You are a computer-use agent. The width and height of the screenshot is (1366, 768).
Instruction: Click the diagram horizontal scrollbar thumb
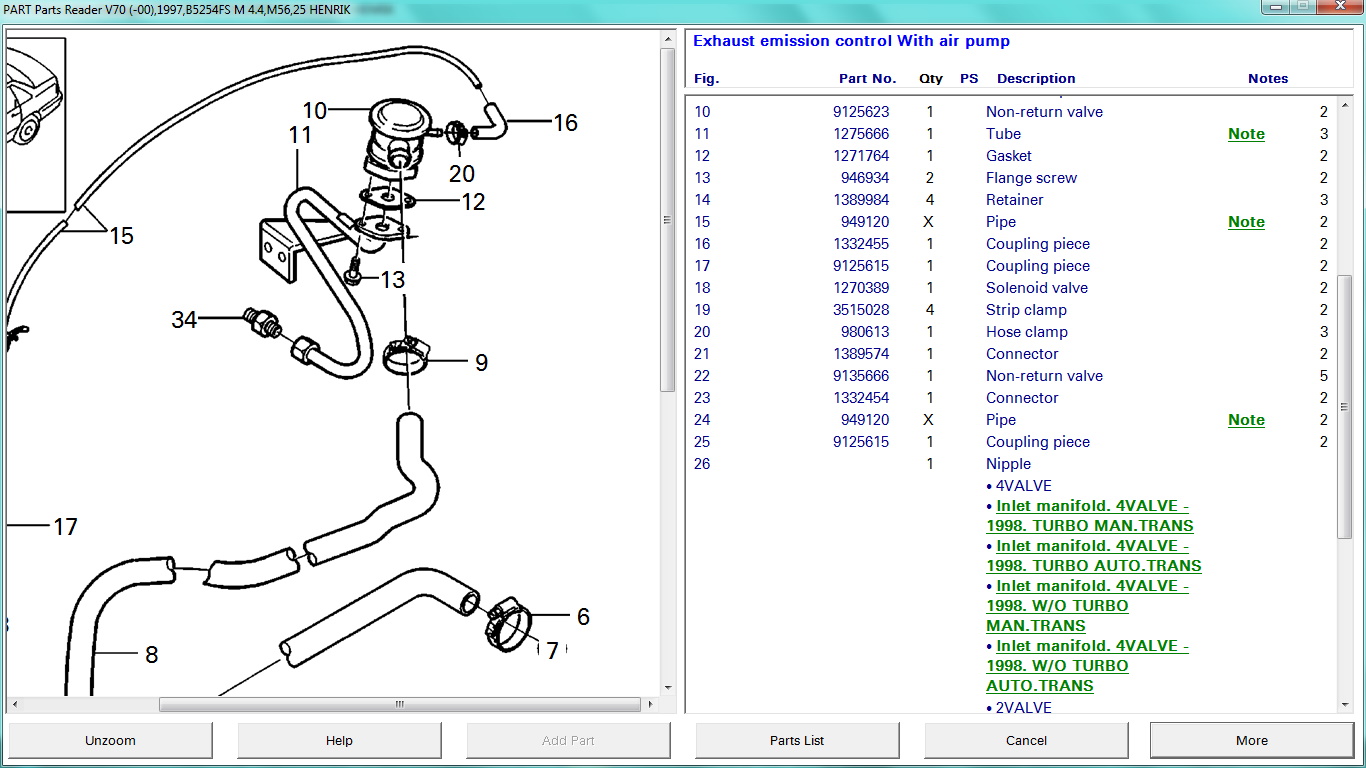tap(400, 704)
